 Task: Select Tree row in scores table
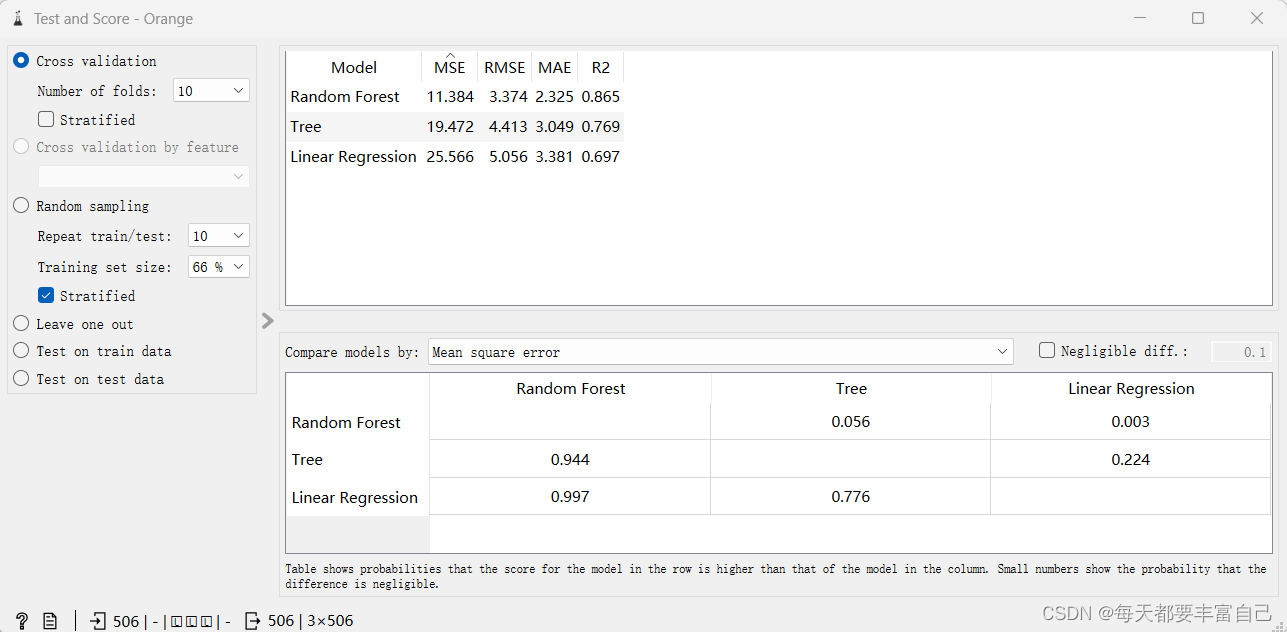(x=455, y=127)
